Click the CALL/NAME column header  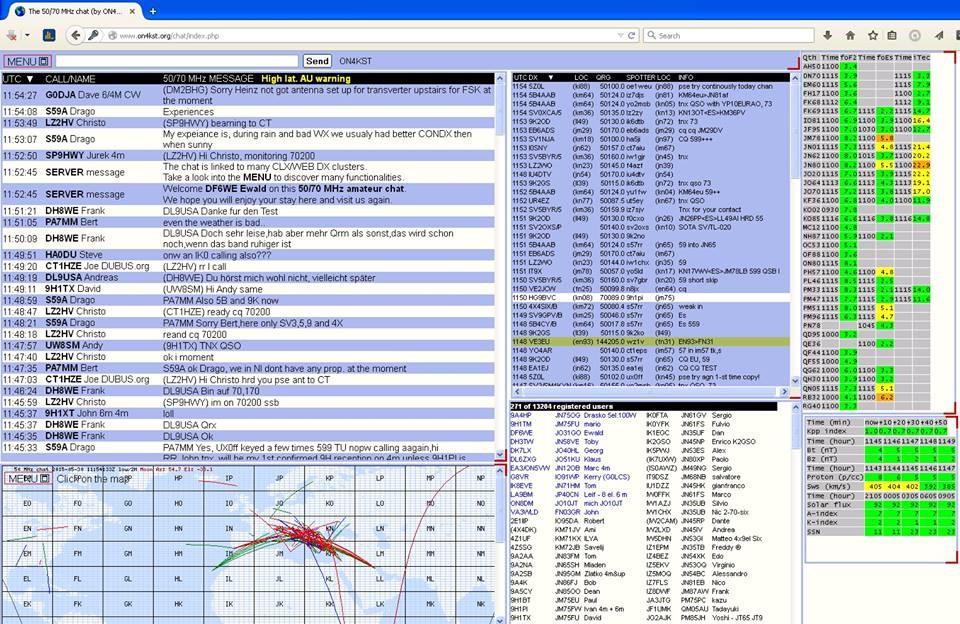70,79
